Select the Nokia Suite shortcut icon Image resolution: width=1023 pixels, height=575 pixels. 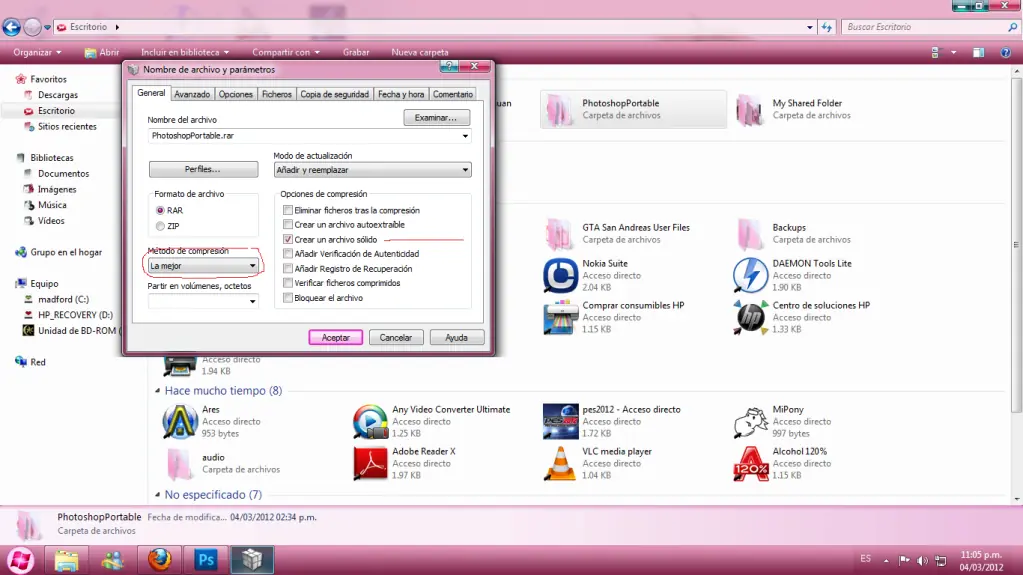[560, 275]
